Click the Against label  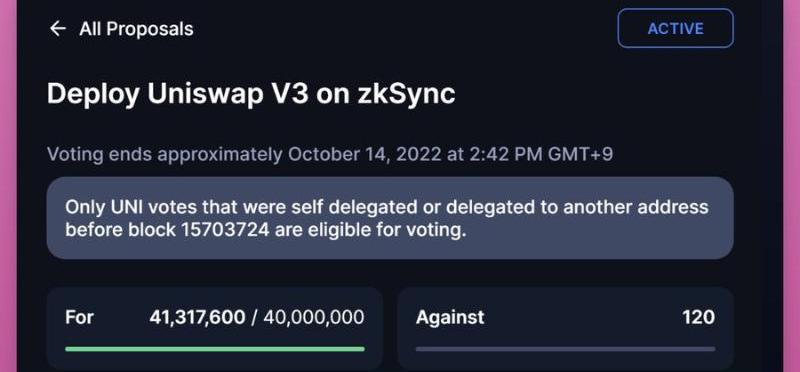pyautogui.click(x=450, y=317)
